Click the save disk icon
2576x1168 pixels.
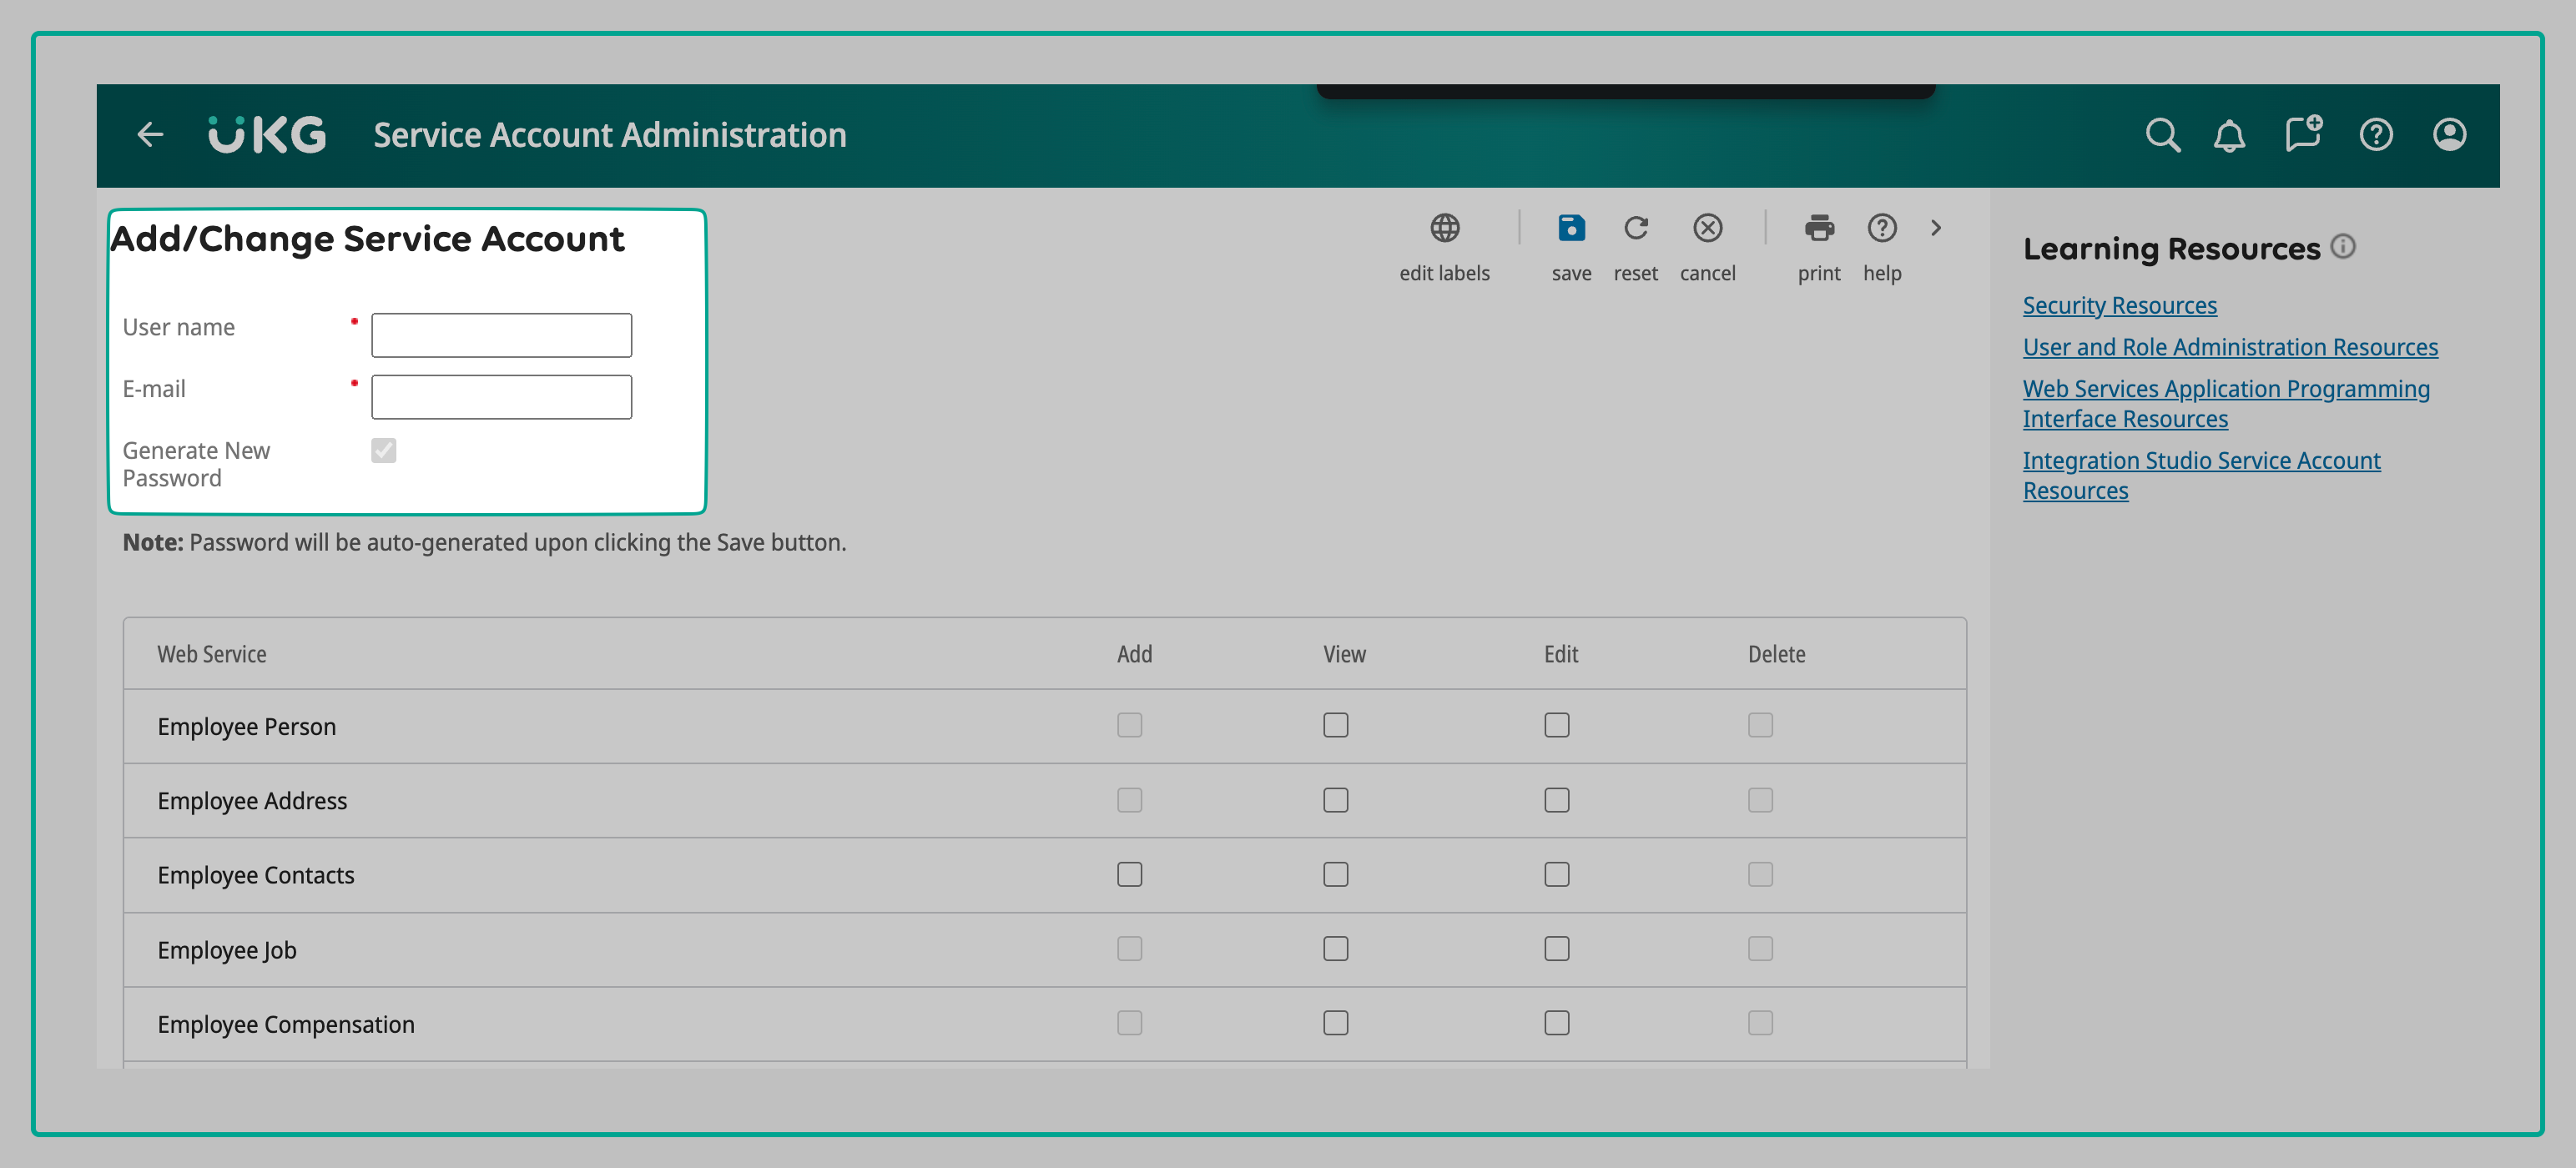(1571, 228)
